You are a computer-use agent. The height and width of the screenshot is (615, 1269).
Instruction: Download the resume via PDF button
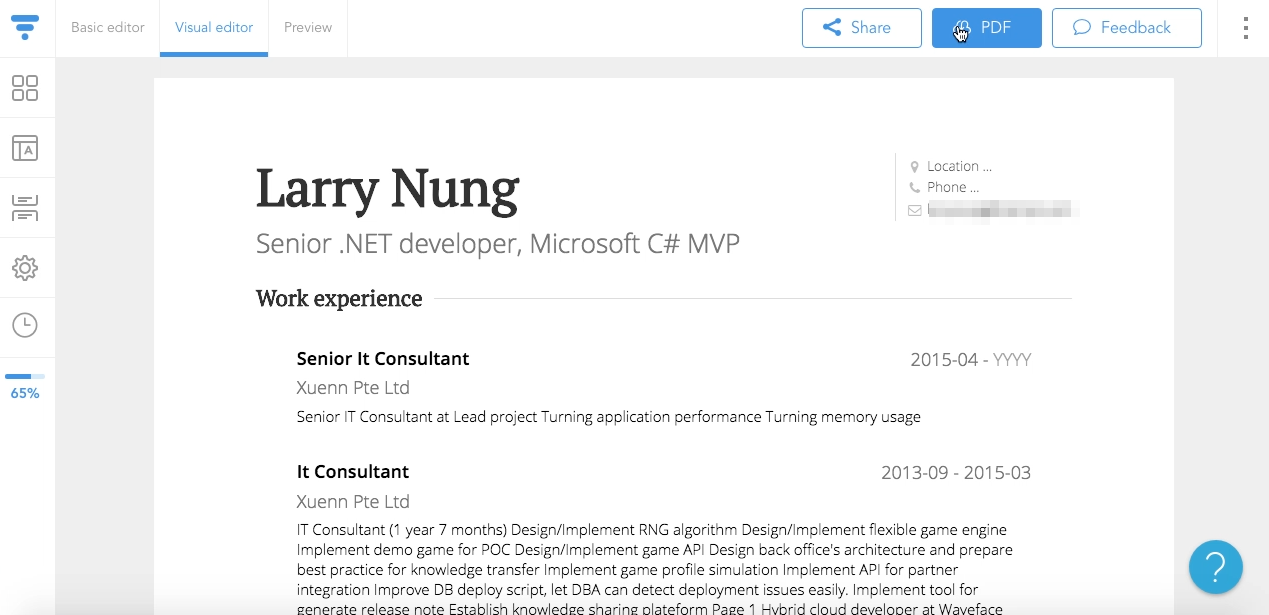coord(986,28)
